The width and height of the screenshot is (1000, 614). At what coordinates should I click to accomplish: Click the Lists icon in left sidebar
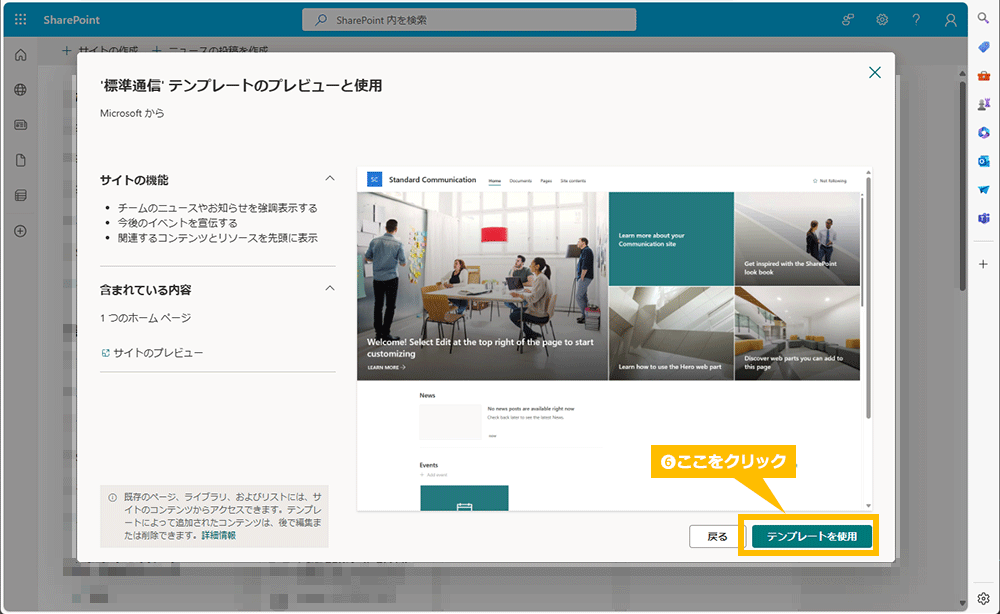click(x=19, y=194)
